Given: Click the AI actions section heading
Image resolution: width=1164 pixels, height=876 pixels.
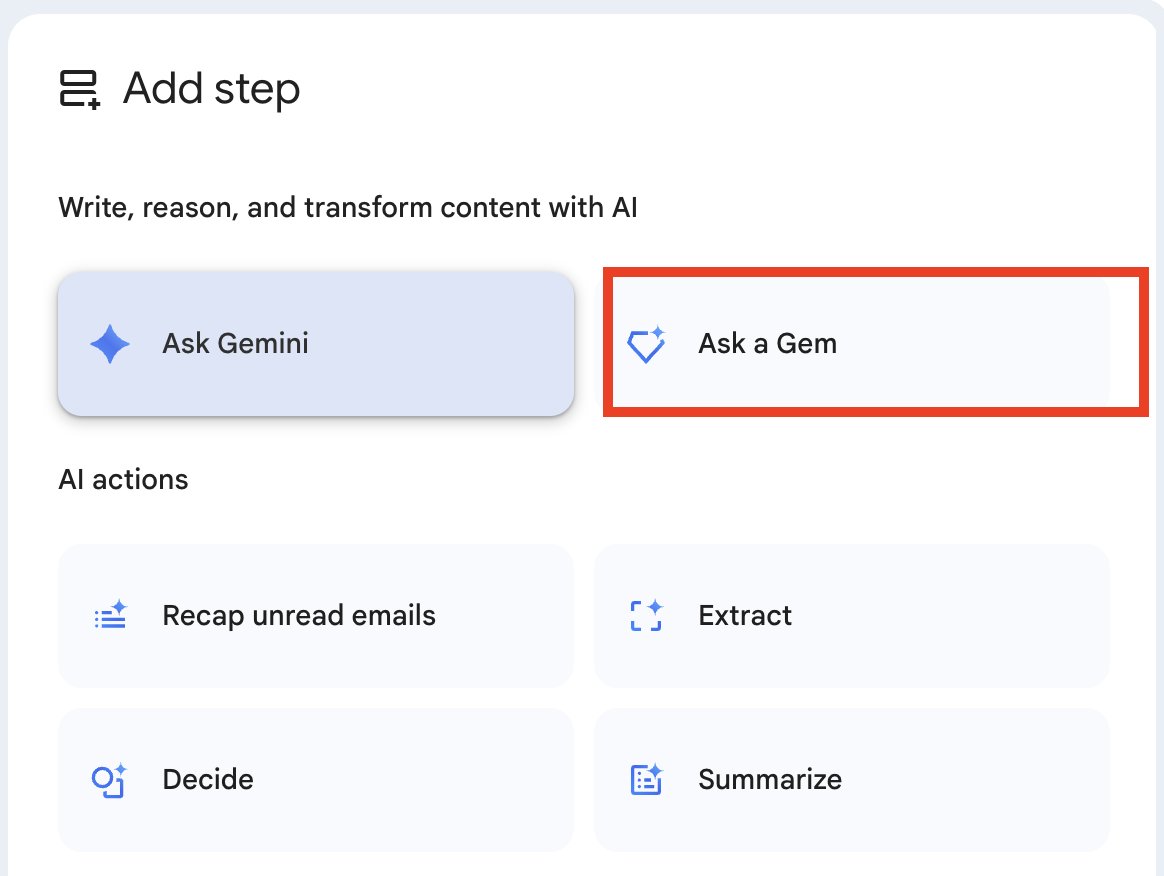Looking at the screenshot, I should click(123, 480).
